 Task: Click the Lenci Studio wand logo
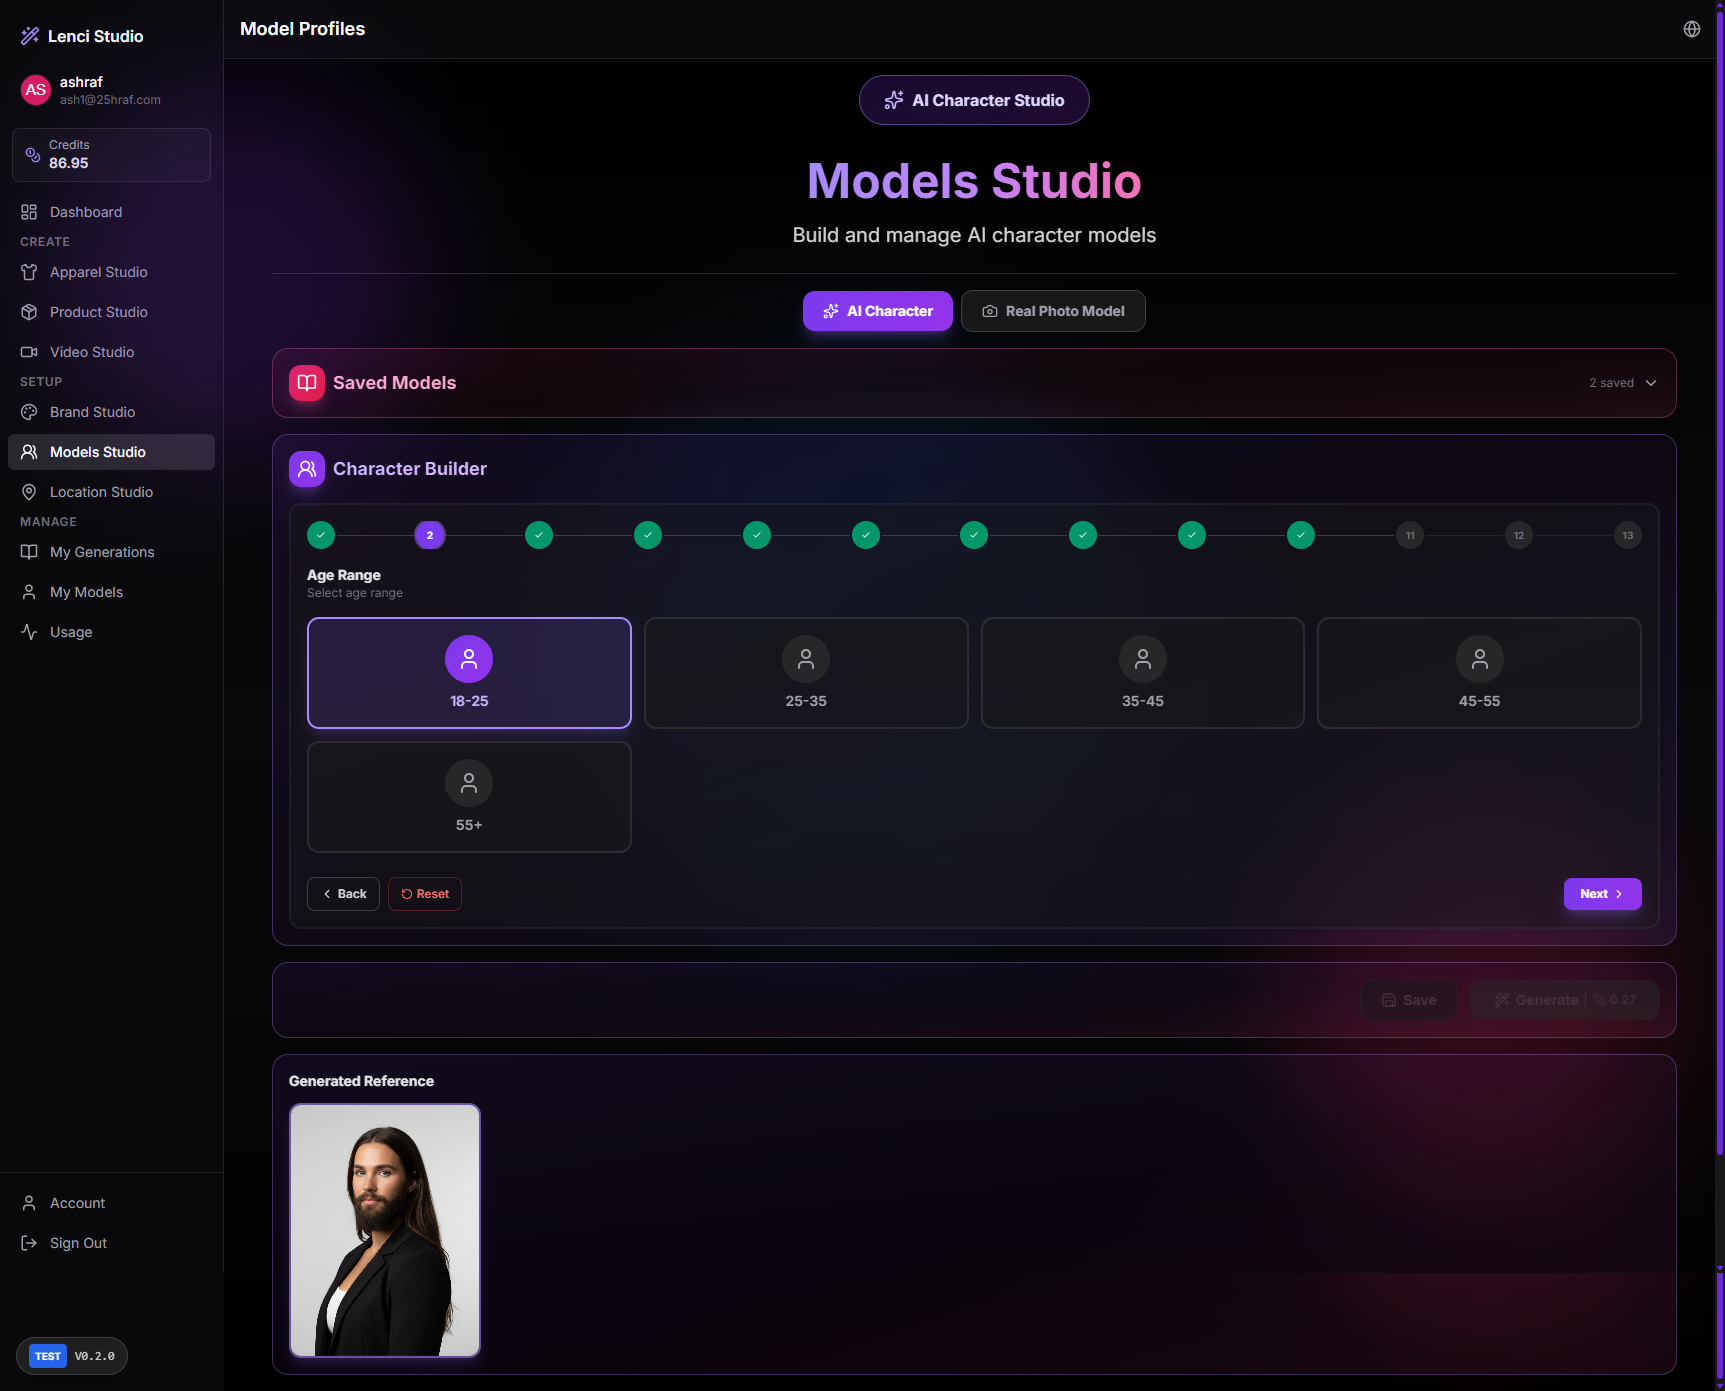coord(30,36)
